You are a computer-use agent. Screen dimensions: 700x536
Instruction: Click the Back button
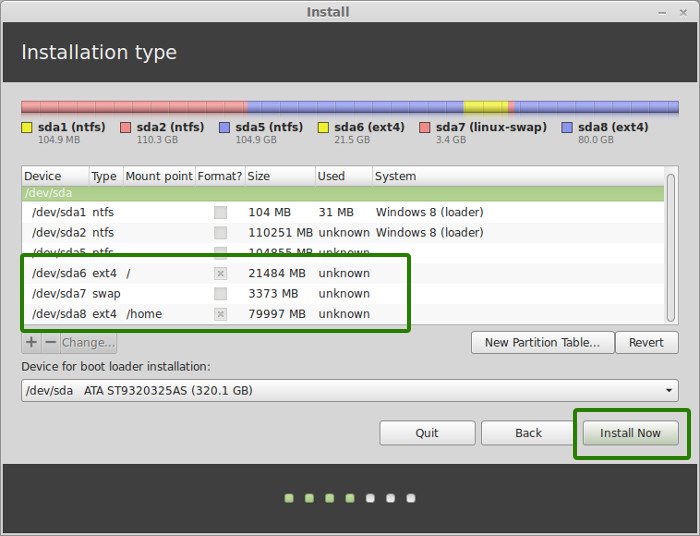point(528,433)
